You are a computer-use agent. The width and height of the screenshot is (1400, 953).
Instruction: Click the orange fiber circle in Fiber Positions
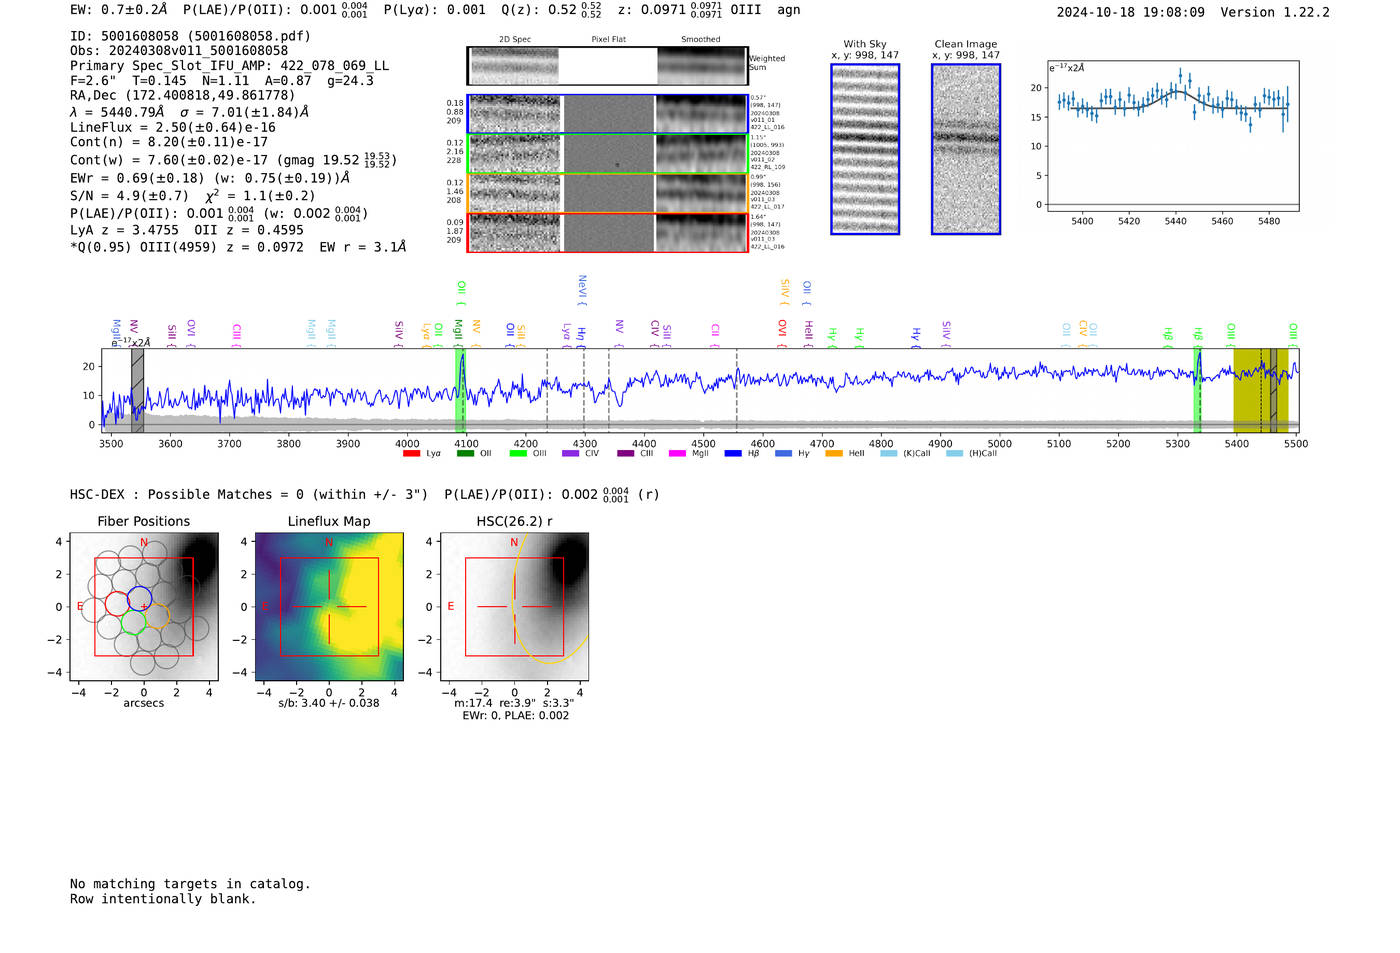coord(158,616)
